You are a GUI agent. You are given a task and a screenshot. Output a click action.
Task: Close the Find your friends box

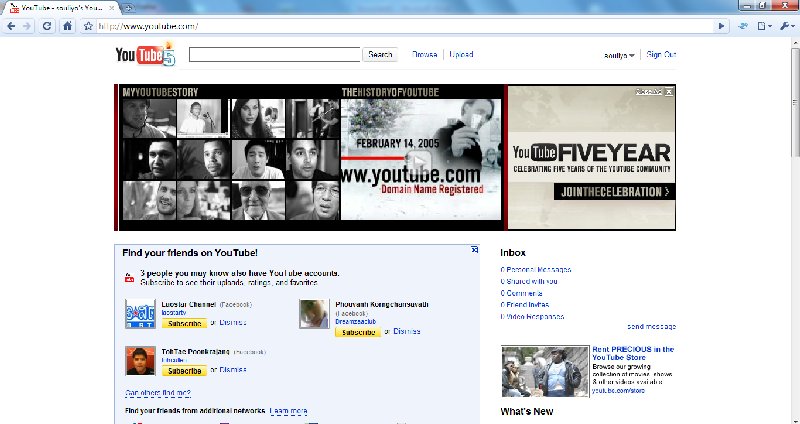(475, 251)
